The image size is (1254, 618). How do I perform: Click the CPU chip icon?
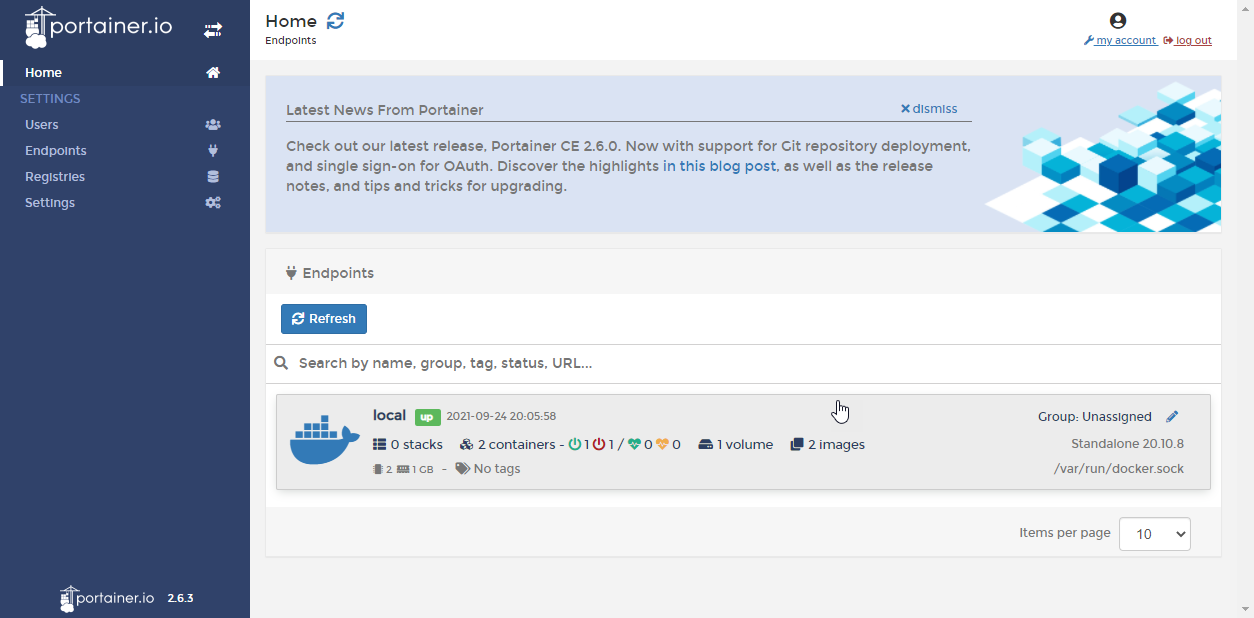[378, 469]
